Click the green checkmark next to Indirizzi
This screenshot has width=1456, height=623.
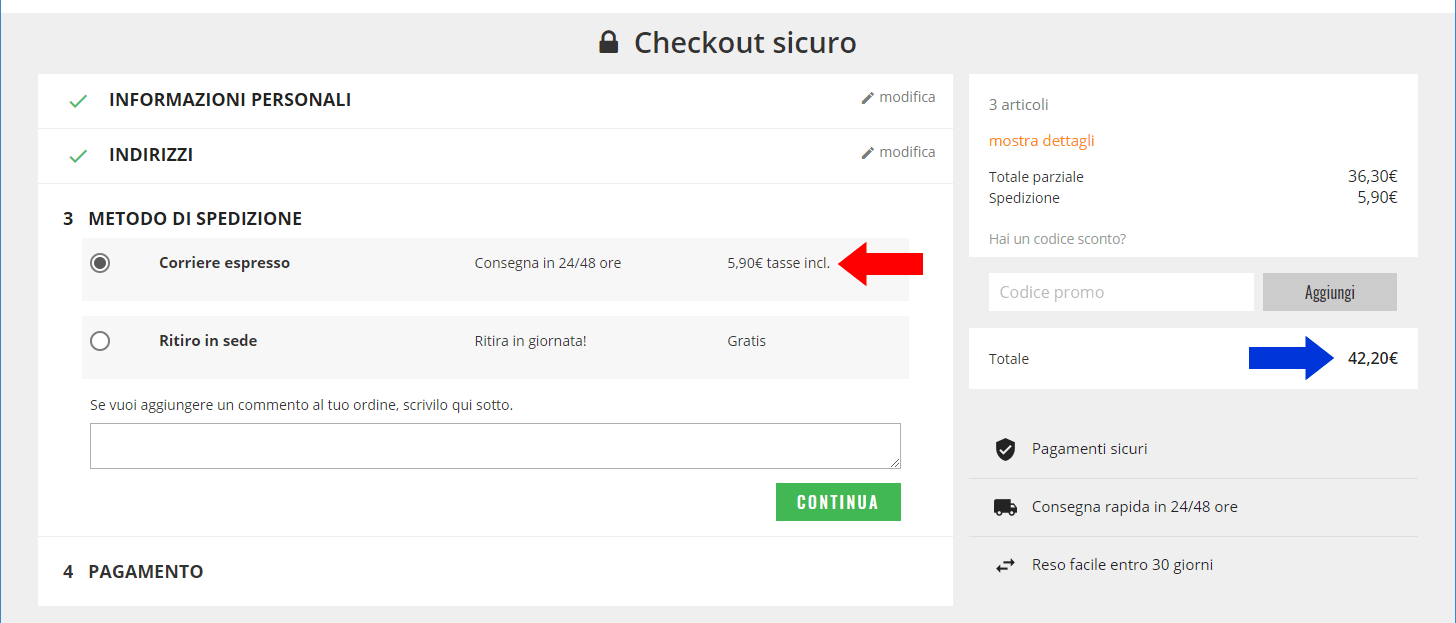point(78,156)
